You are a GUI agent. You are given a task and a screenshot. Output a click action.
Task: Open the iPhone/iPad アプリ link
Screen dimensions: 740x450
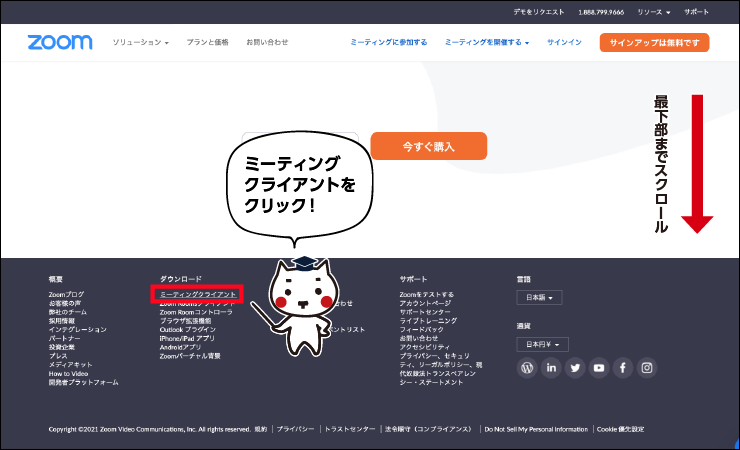point(187,338)
